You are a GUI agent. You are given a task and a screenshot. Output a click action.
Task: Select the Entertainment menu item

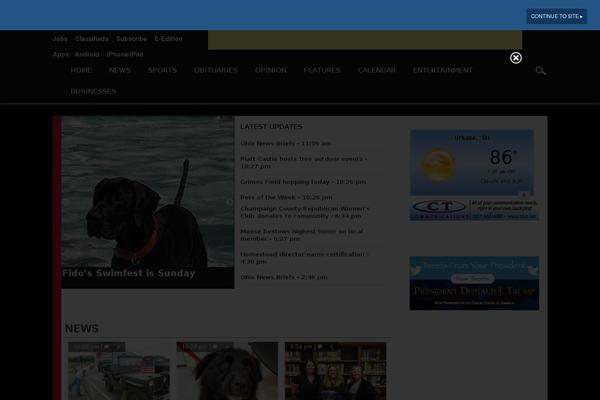point(442,70)
